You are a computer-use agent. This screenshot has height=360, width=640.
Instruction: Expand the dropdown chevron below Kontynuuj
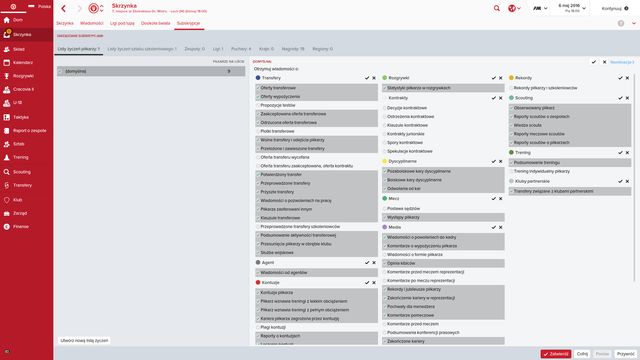pos(634,23)
